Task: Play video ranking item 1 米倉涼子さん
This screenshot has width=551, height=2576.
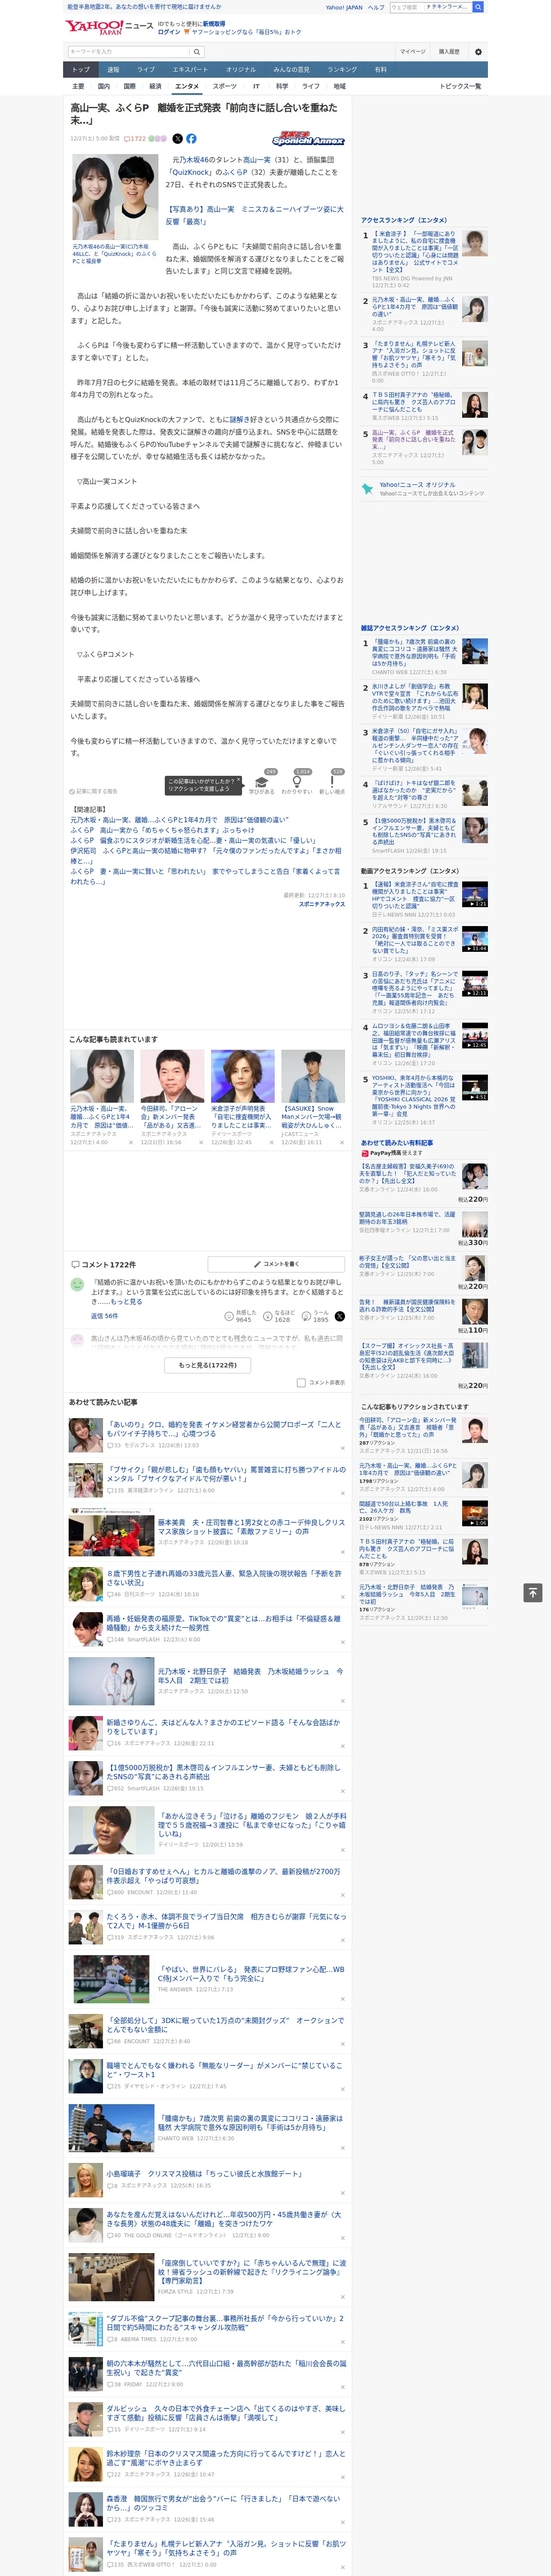Action: click(475, 893)
